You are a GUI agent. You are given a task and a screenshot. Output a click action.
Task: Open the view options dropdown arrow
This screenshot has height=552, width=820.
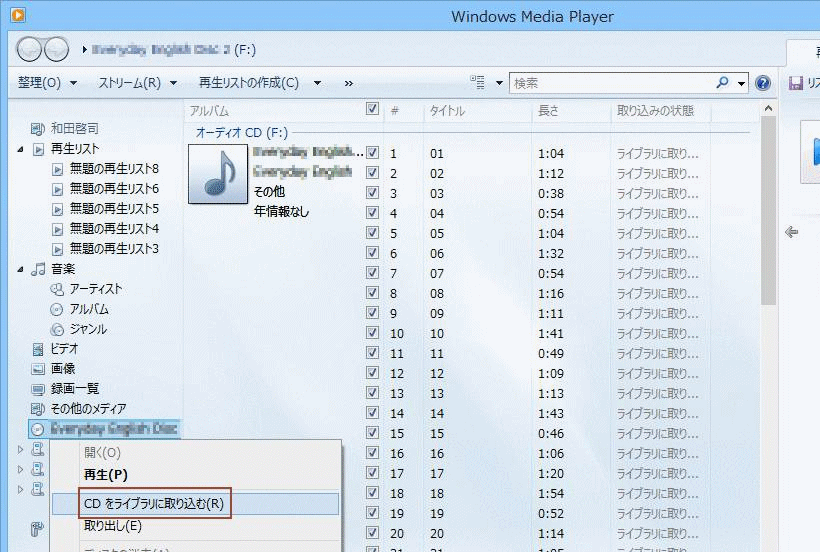click(499, 83)
